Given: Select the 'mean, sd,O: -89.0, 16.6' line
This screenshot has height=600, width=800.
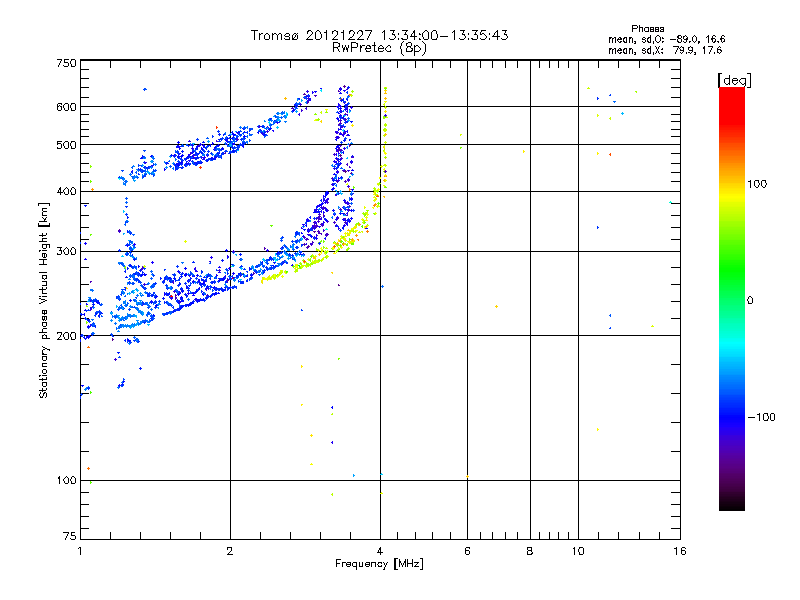Looking at the screenshot, I should (x=666, y=39).
